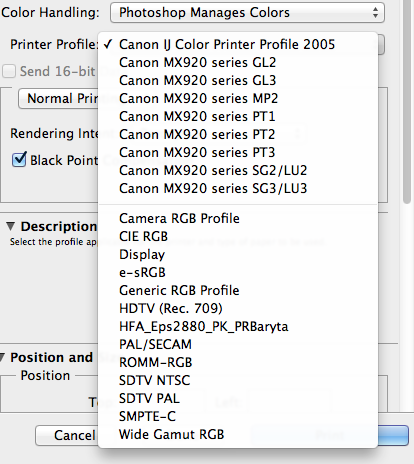Select Wide Gamut RGB profile
This screenshot has width=414, height=464.
(x=238, y=434)
